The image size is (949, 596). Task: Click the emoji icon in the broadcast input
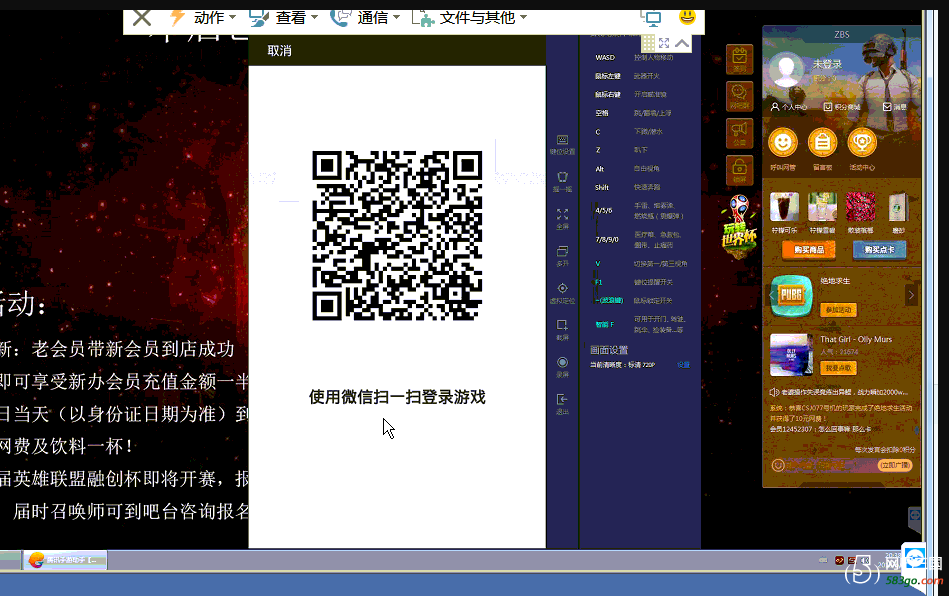pyautogui.click(x=778, y=465)
